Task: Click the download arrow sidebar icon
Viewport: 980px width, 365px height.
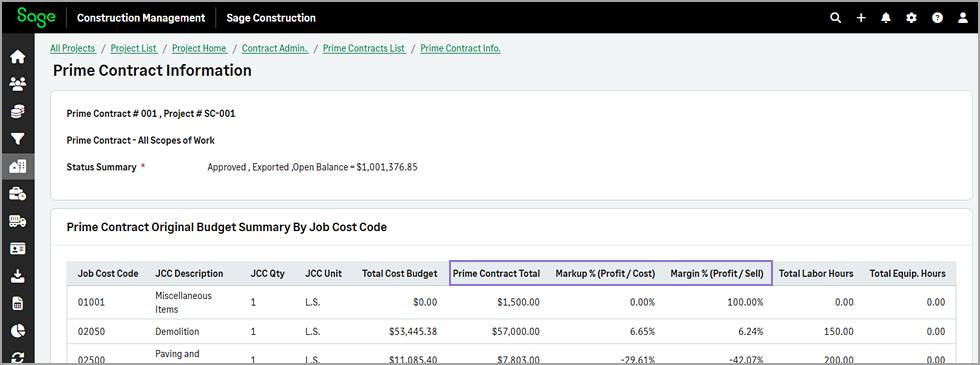Action: [18, 276]
